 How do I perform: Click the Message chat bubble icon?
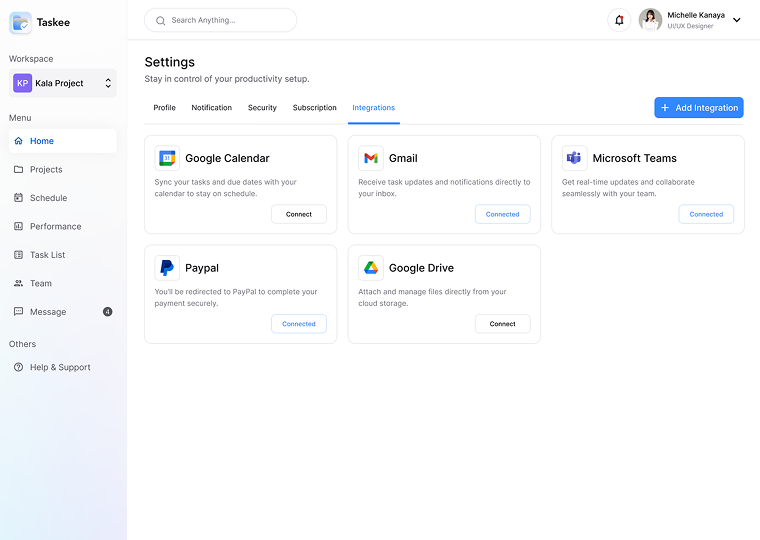coord(18,312)
